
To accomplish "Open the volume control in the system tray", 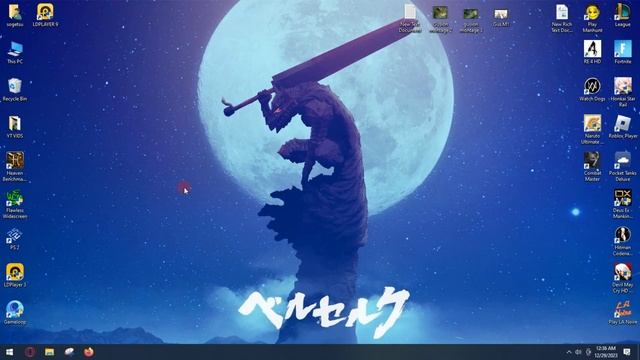I will [x=578, y=352].
